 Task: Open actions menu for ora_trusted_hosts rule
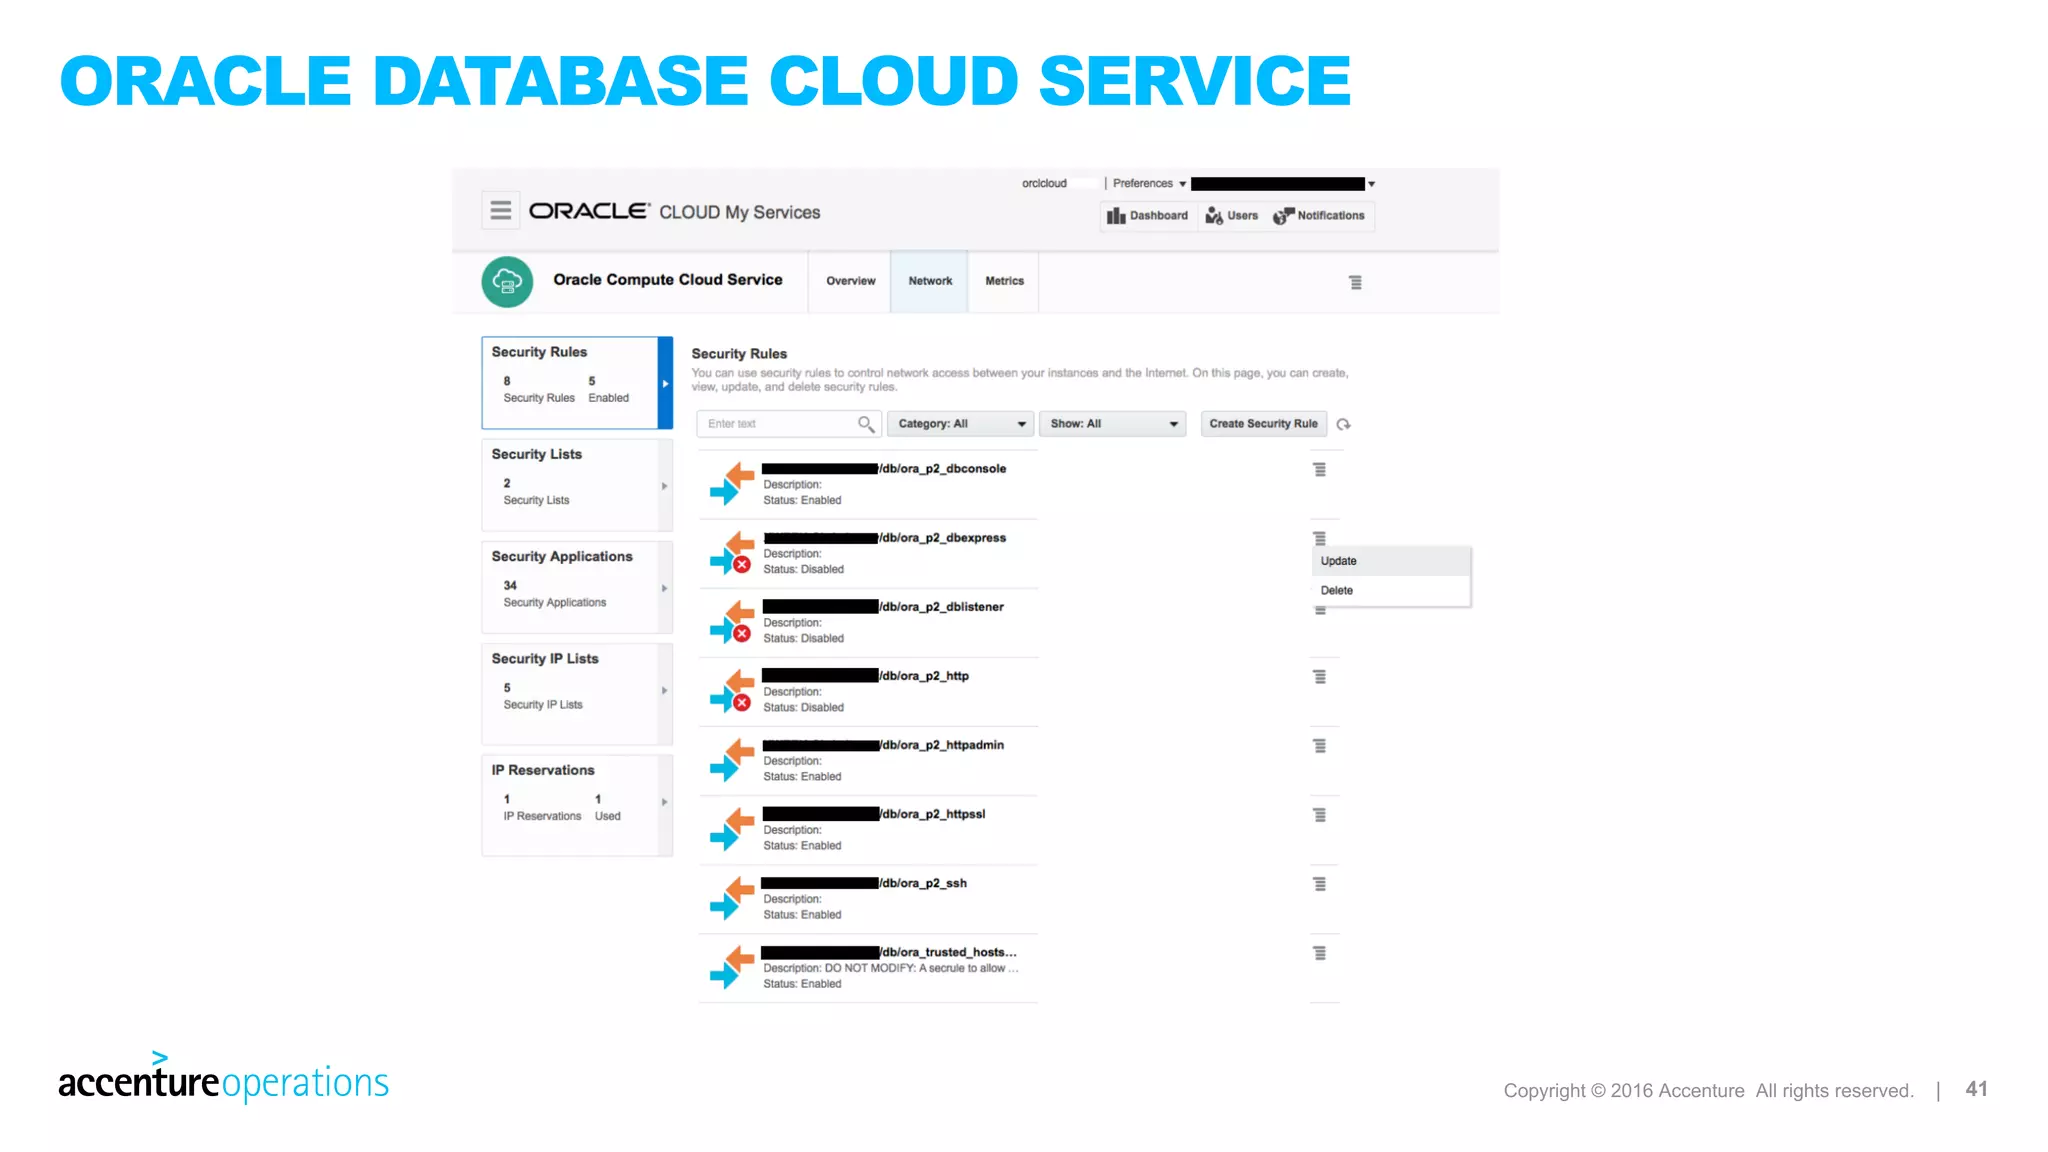[x=1319, y=953]
